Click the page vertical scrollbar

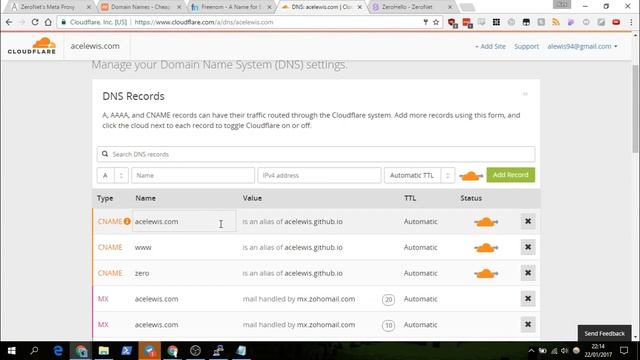[x=636, y=108]
